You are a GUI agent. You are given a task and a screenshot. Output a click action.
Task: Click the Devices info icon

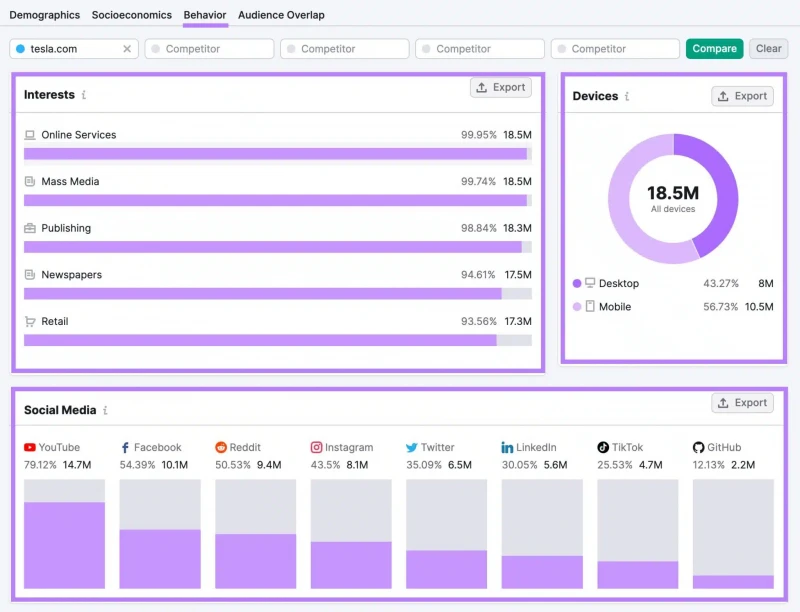(x=627, y=96)
